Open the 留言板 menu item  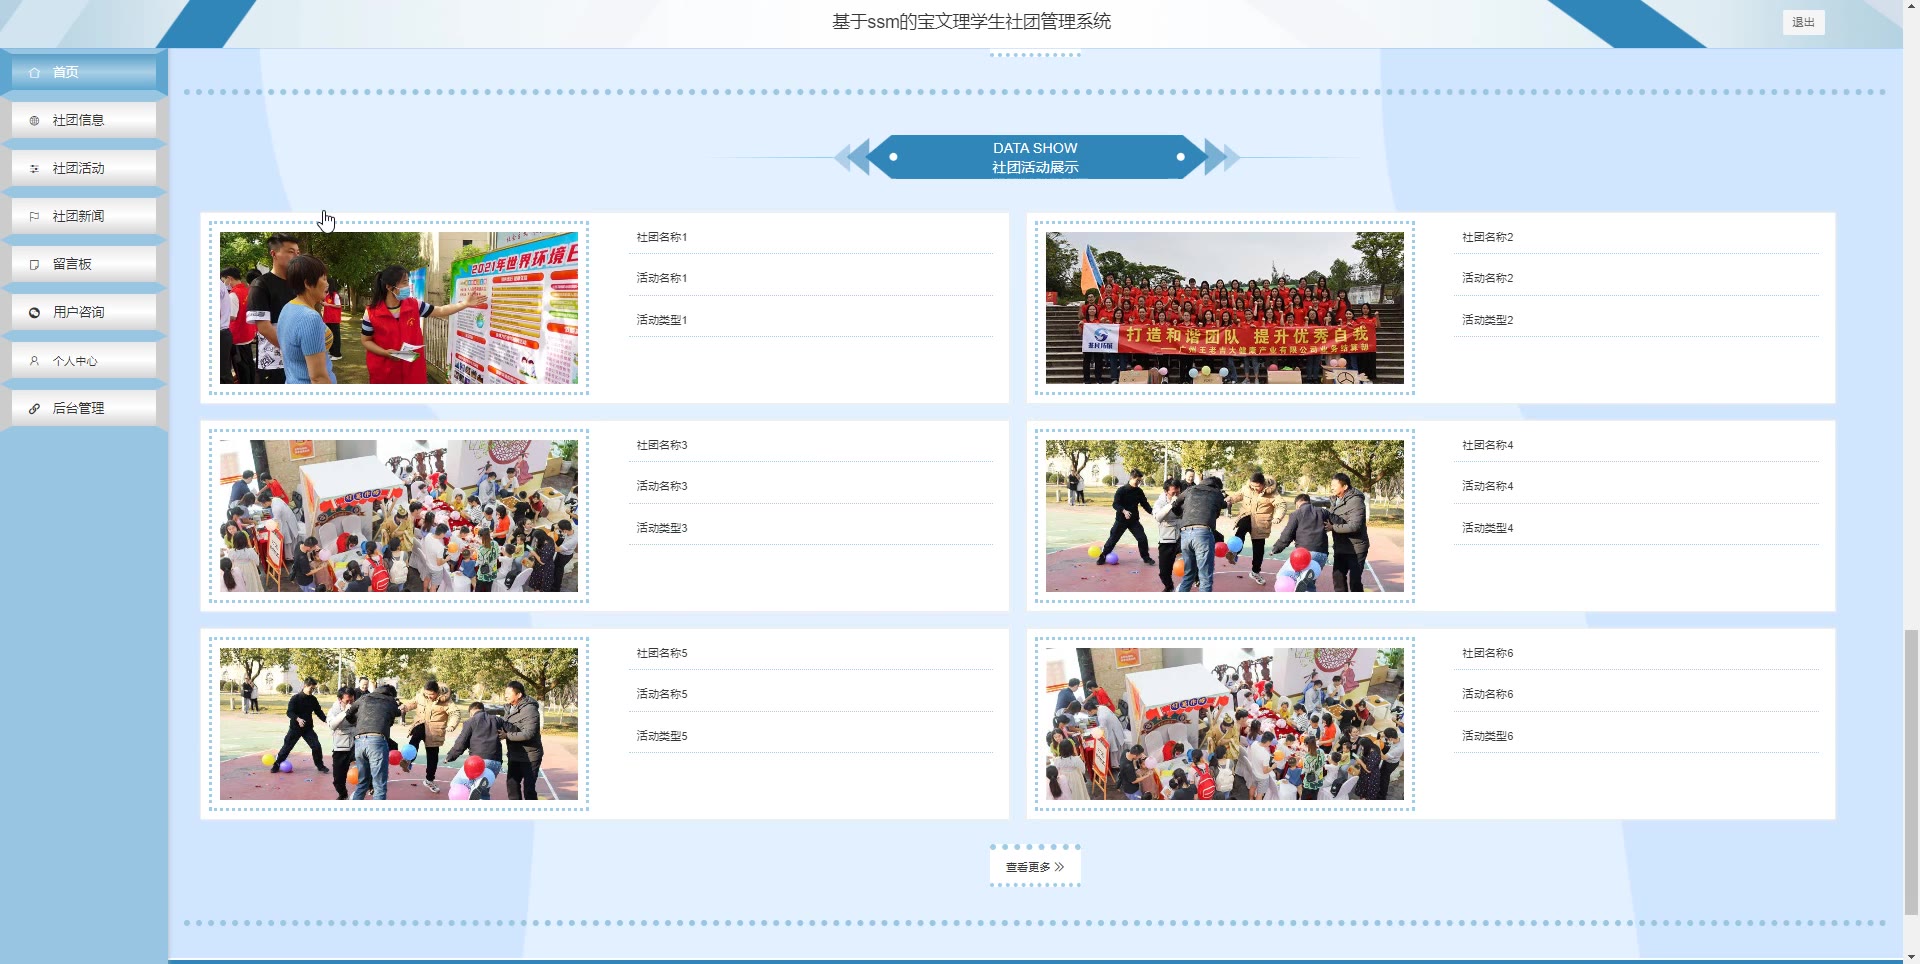click(x=84, y=264)
